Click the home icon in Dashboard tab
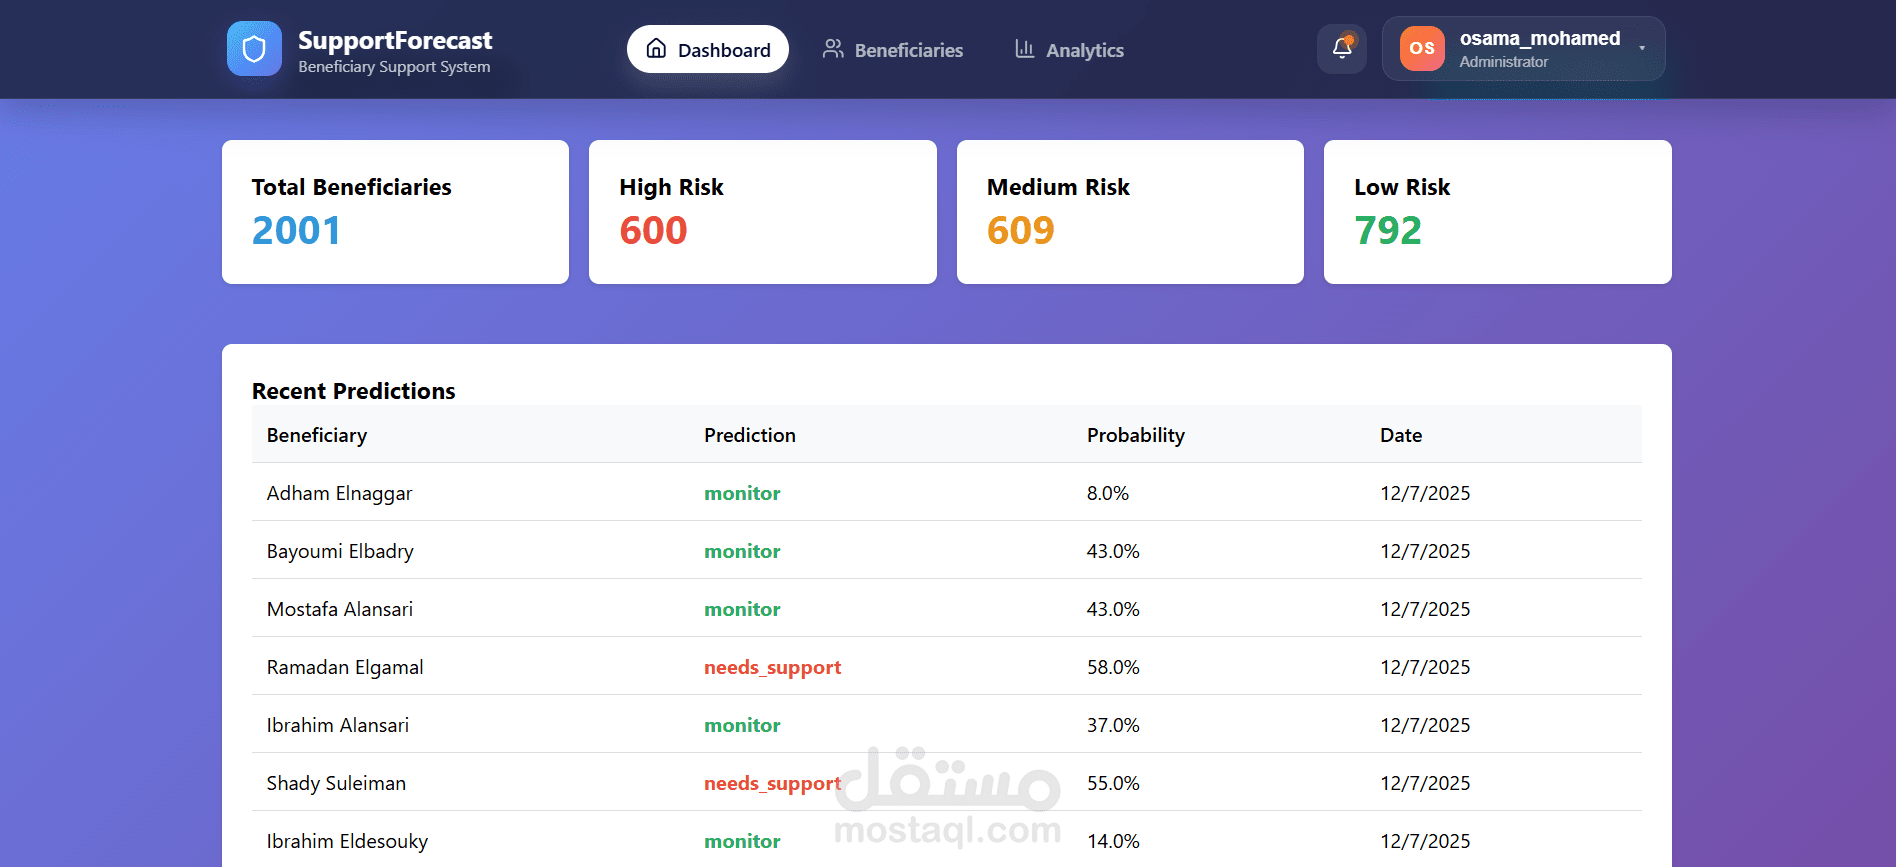 [656, 49]
